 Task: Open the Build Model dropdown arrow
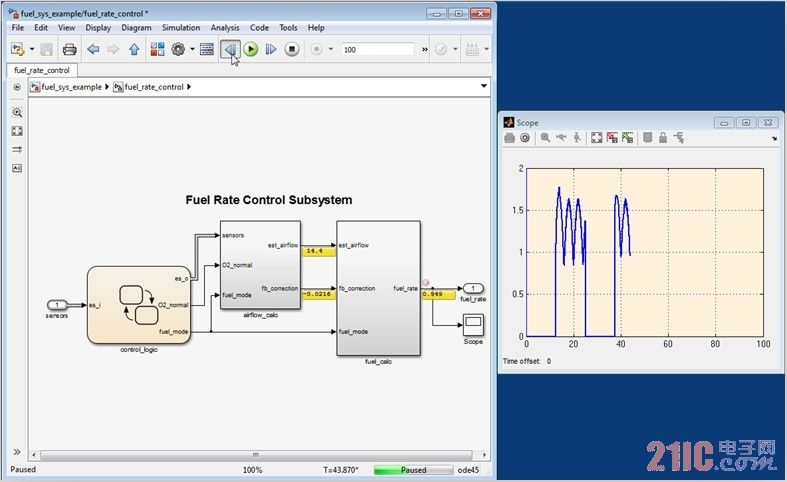pos(486,49)
